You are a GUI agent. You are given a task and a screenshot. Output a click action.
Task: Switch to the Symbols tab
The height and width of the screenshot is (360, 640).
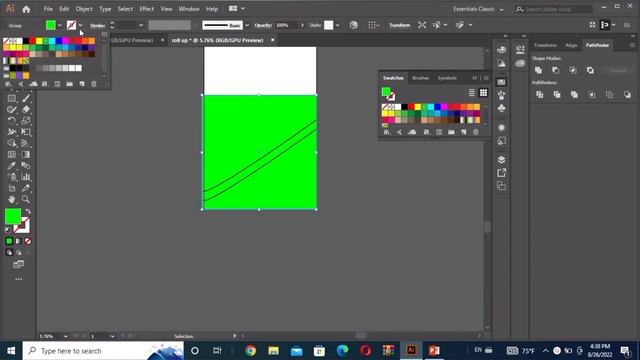pyautogui.click(x=447, y=78)
